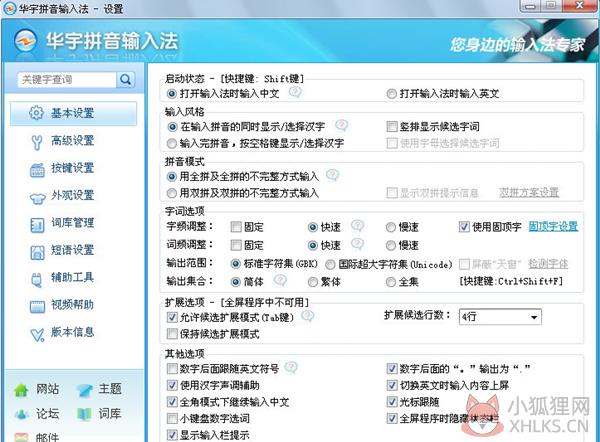Click help bubble next to 字频调整 快速

357,225
